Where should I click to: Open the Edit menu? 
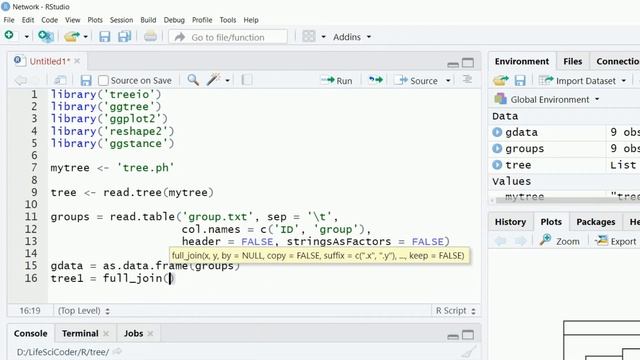[28, 20]
